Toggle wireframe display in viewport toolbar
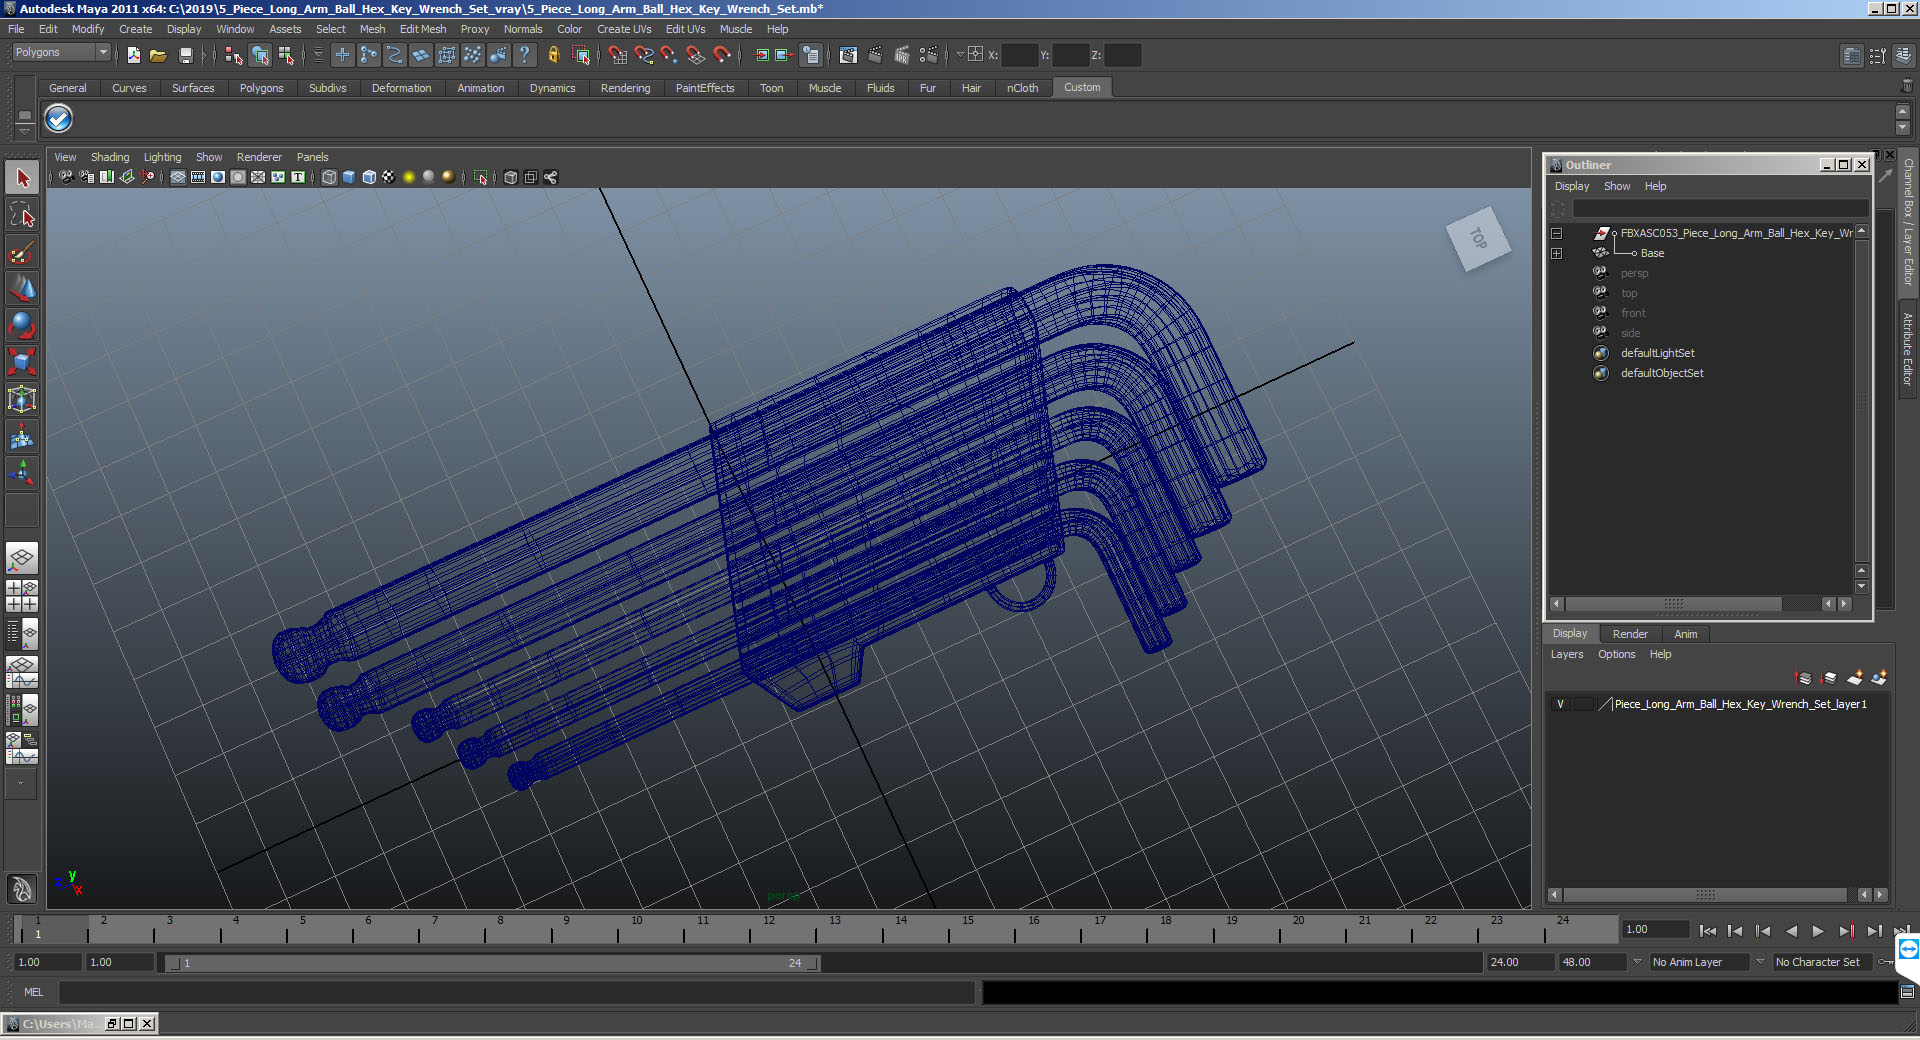This screenshot has height=1040, width=1920. (x=329, y=177)
